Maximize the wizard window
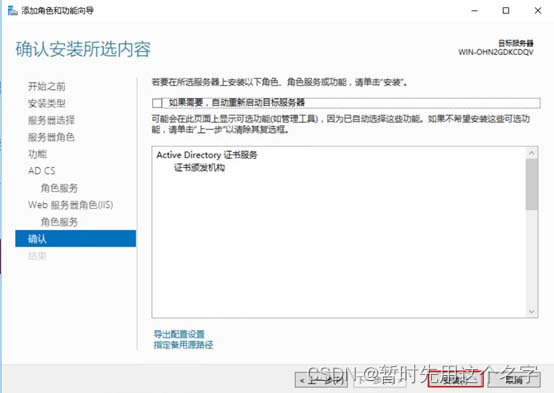 coord(506,11)
